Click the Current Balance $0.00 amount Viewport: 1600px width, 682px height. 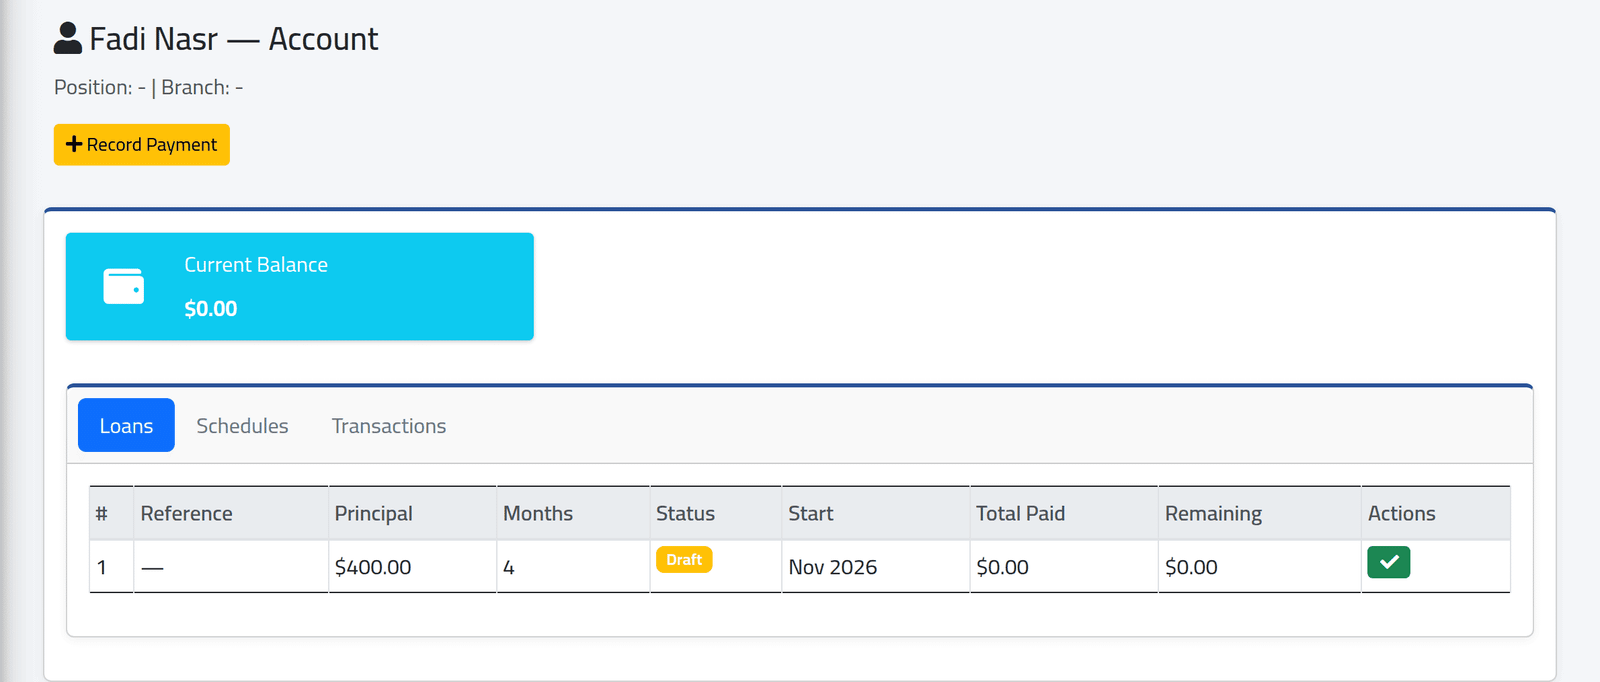click(x=211, y=309)
